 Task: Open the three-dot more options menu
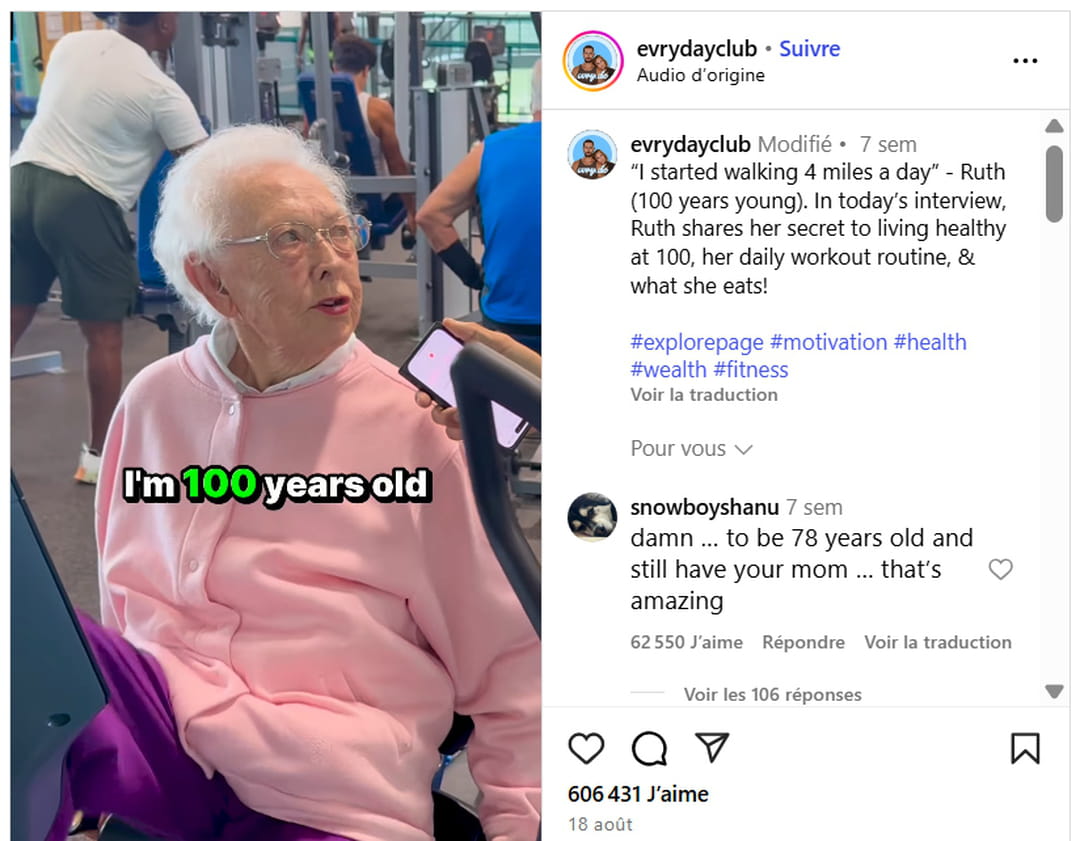tap(1025, 61)
